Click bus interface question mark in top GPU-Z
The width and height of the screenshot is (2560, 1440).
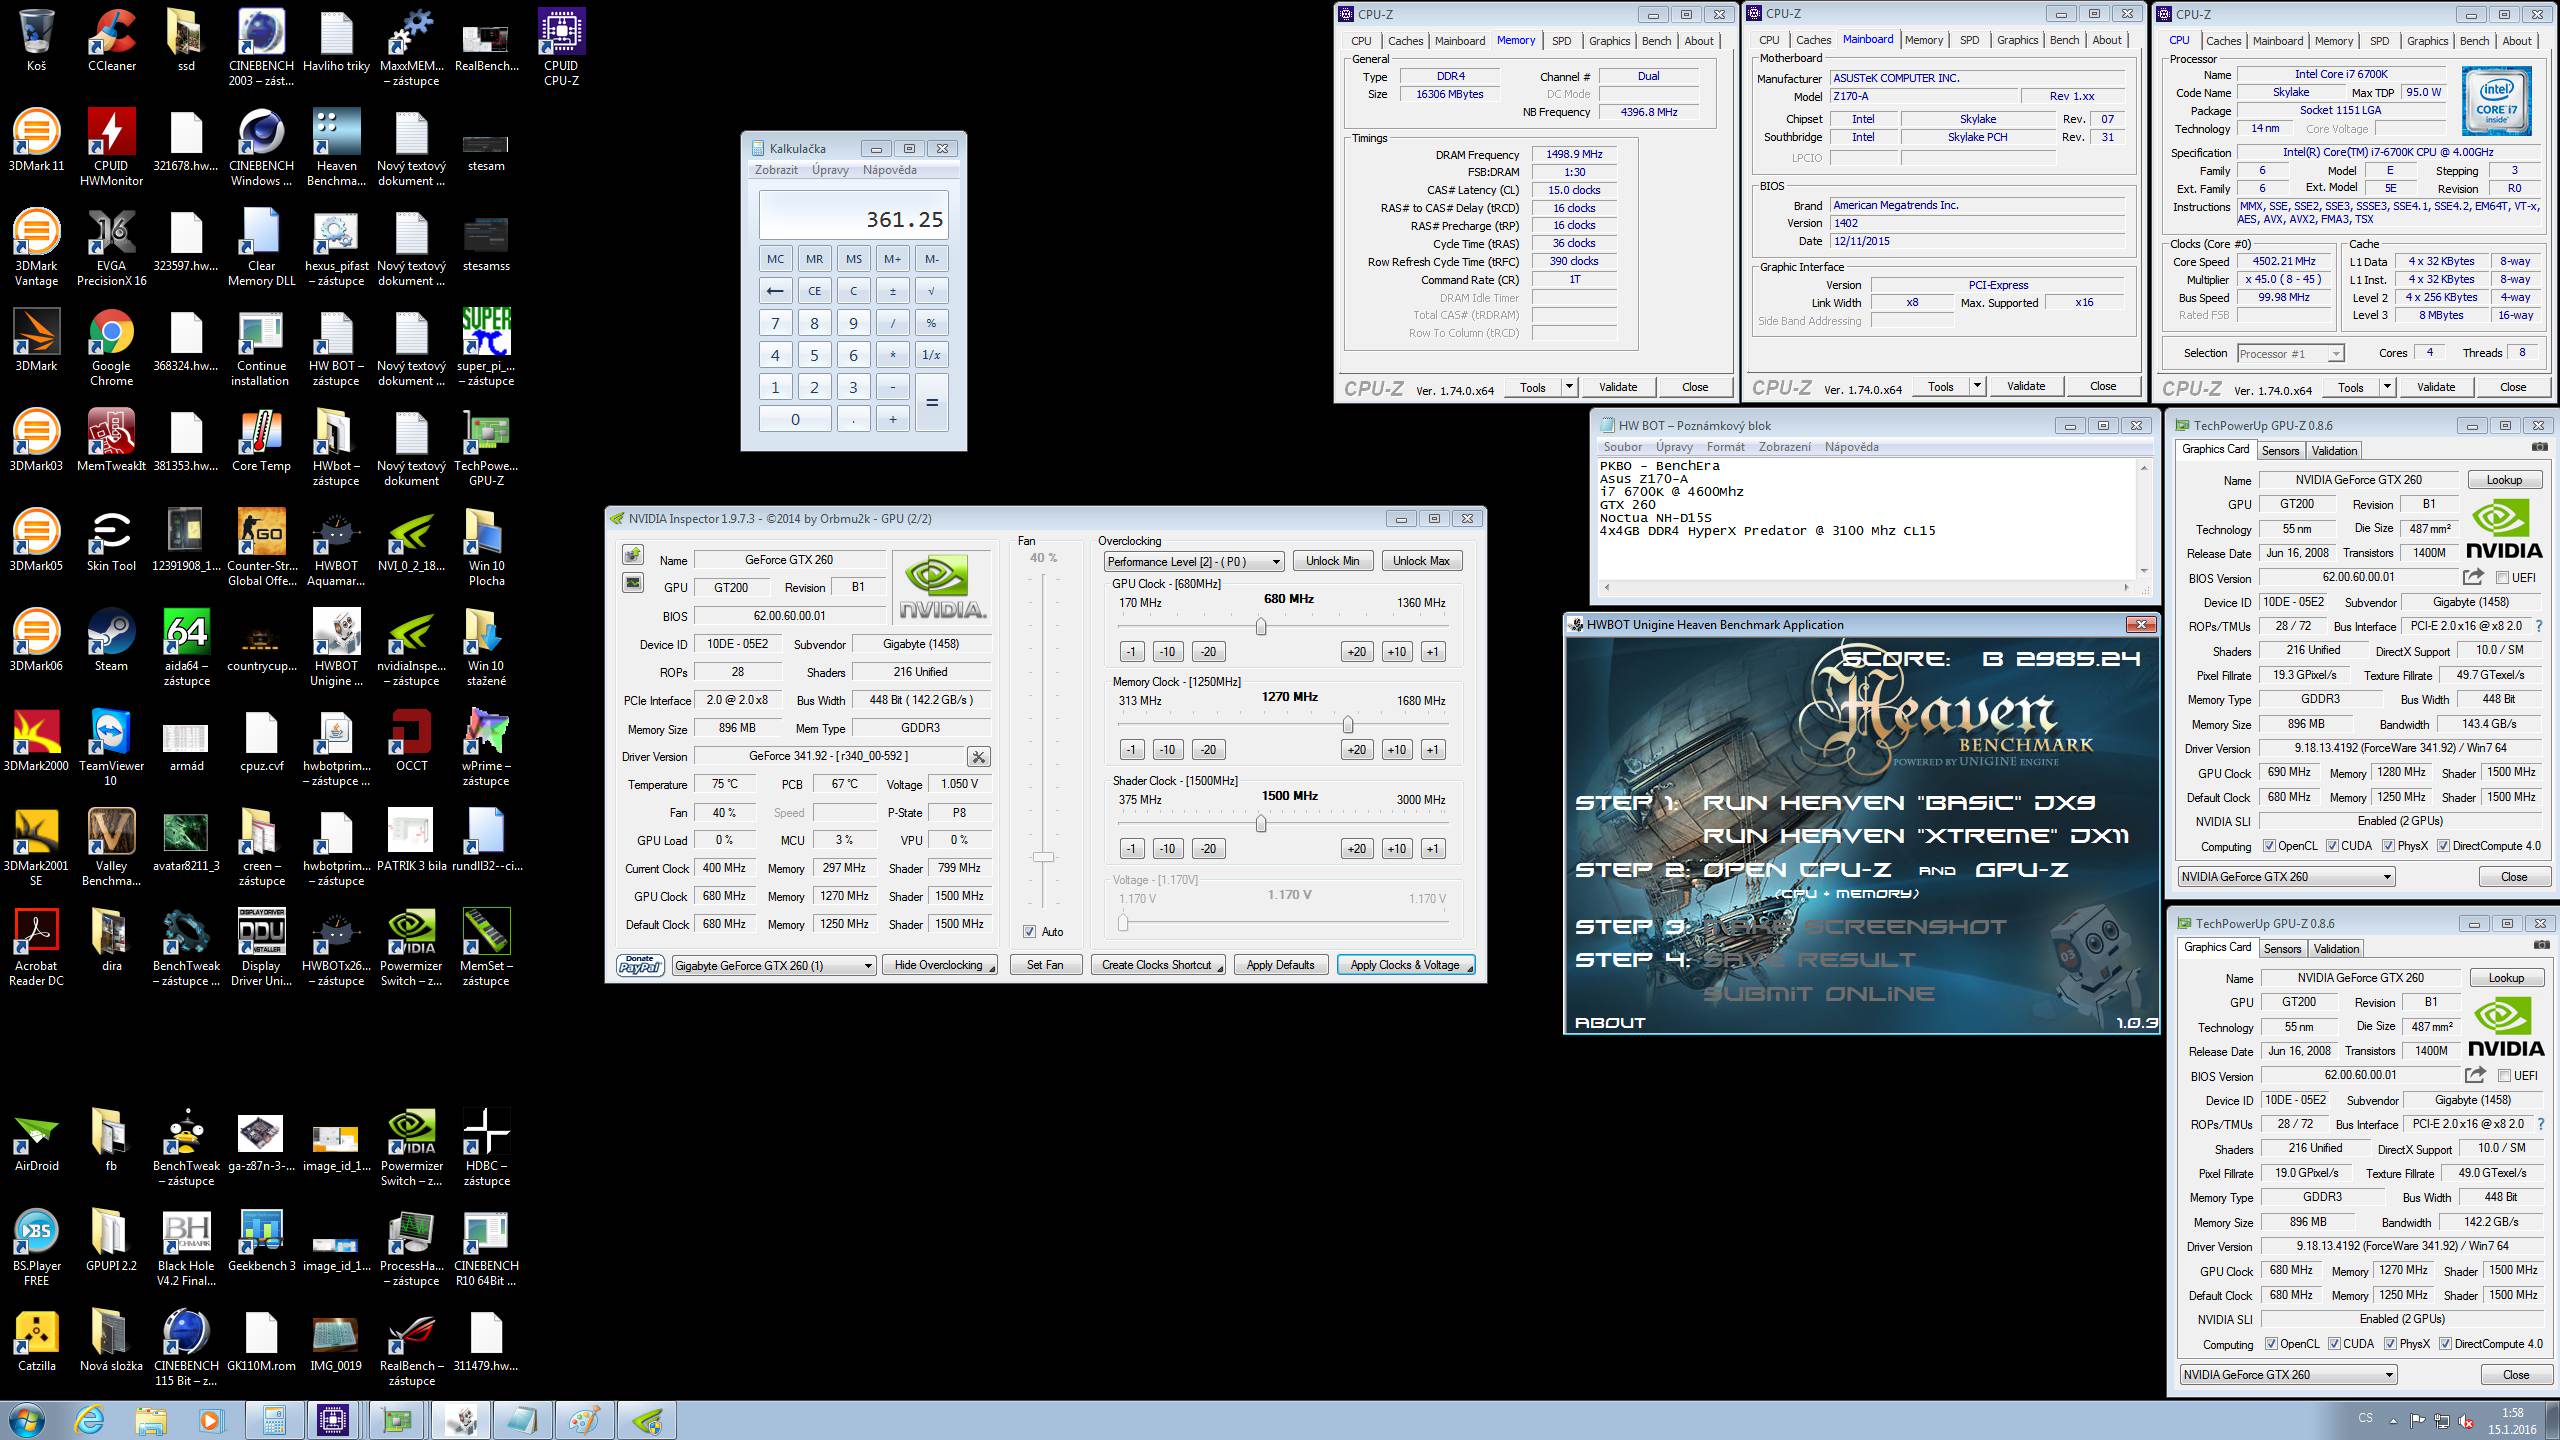click(x=2539, y=626)
